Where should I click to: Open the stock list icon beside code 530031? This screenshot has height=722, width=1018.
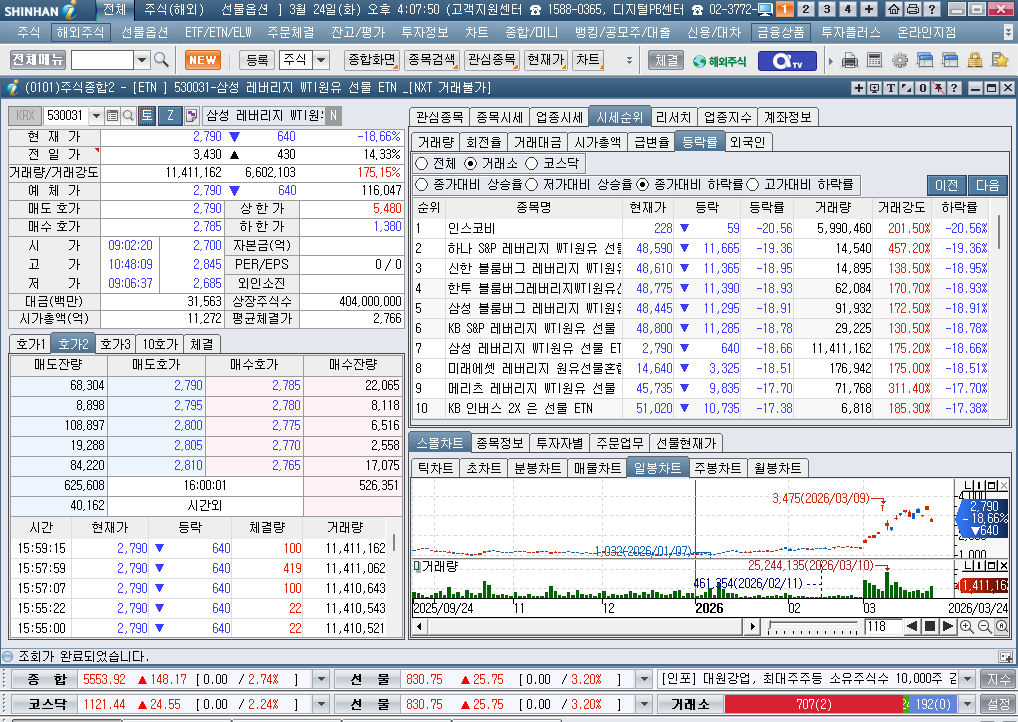[112, 116]
